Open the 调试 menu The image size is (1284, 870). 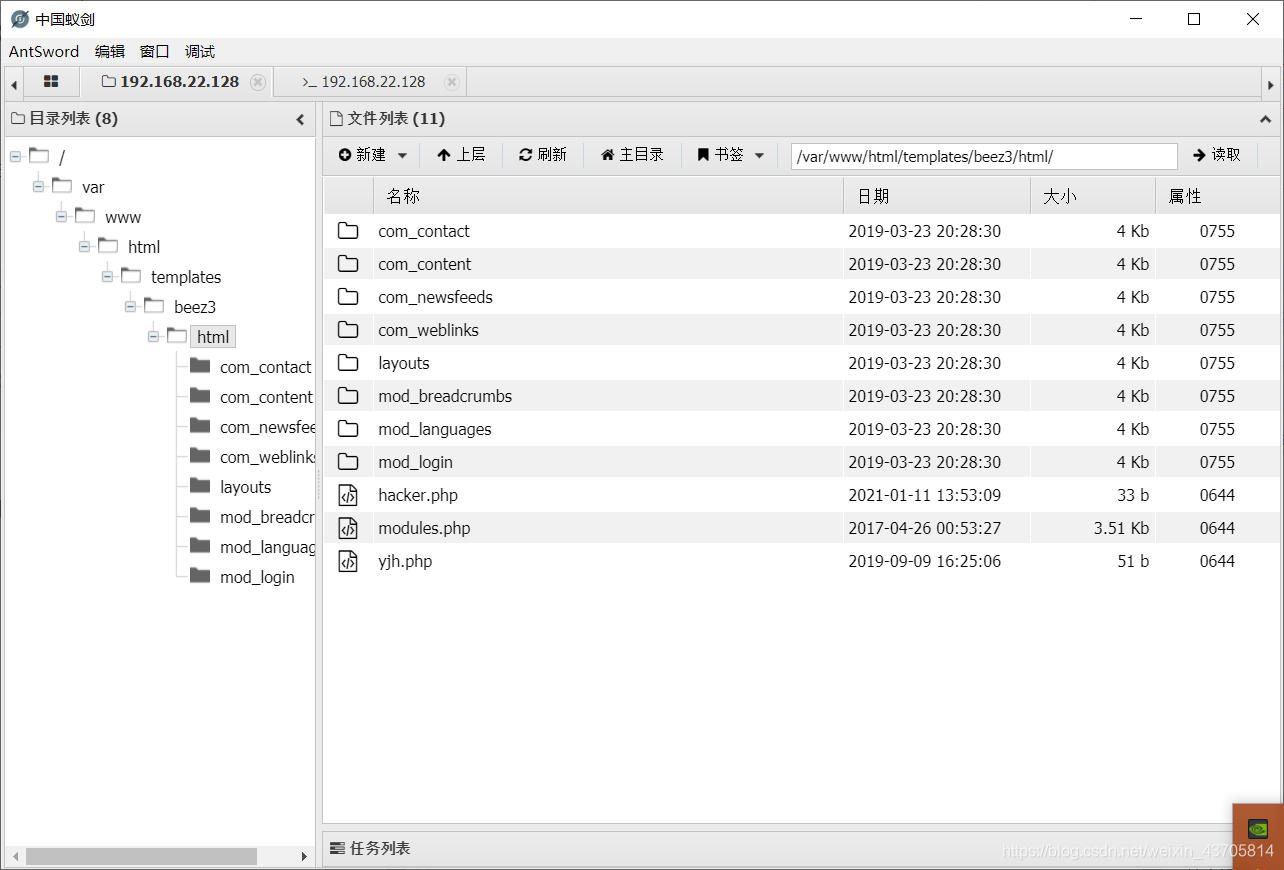[x=200, y=52]
